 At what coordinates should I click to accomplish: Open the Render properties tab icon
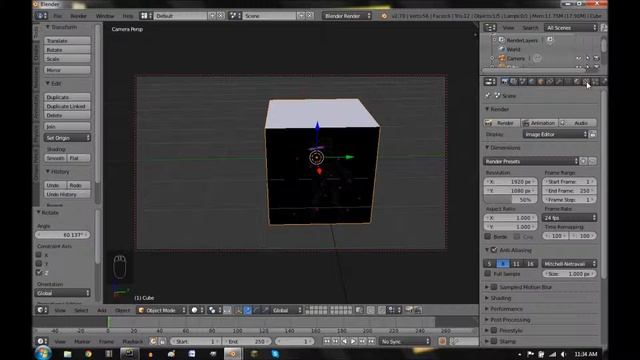coord(504,82)
